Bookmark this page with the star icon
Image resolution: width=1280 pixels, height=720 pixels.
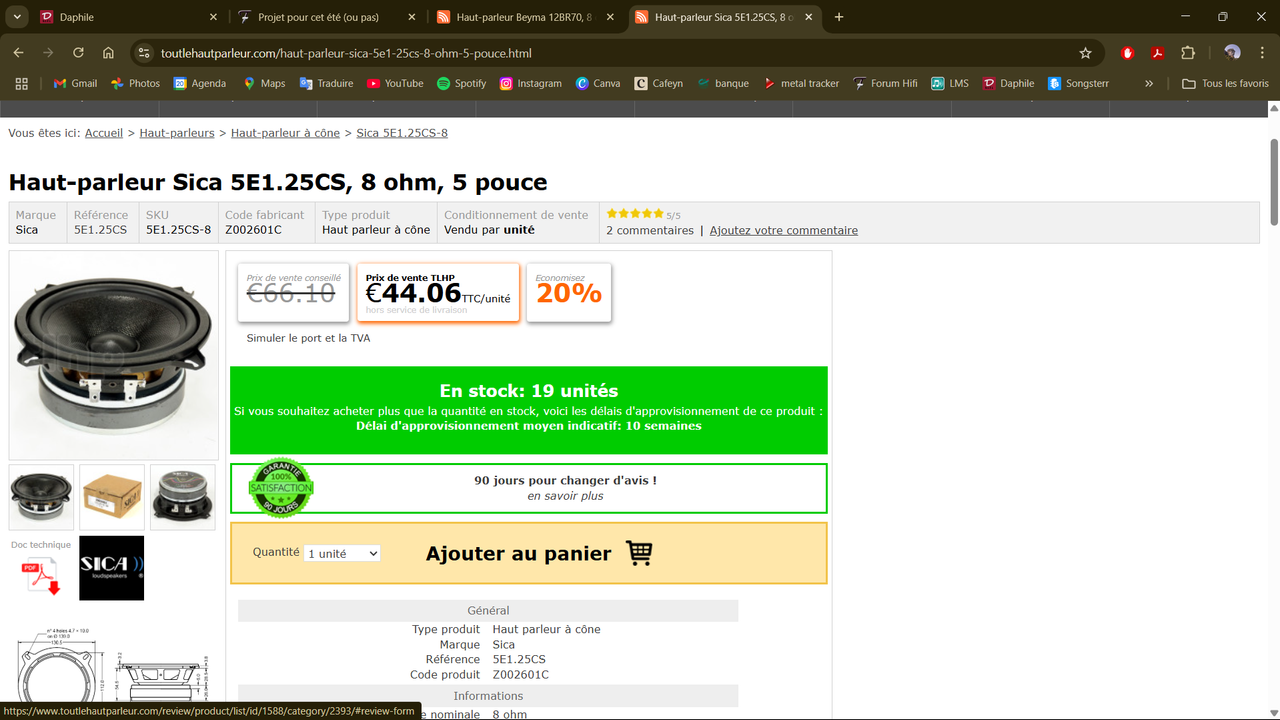pos(1085,53)
